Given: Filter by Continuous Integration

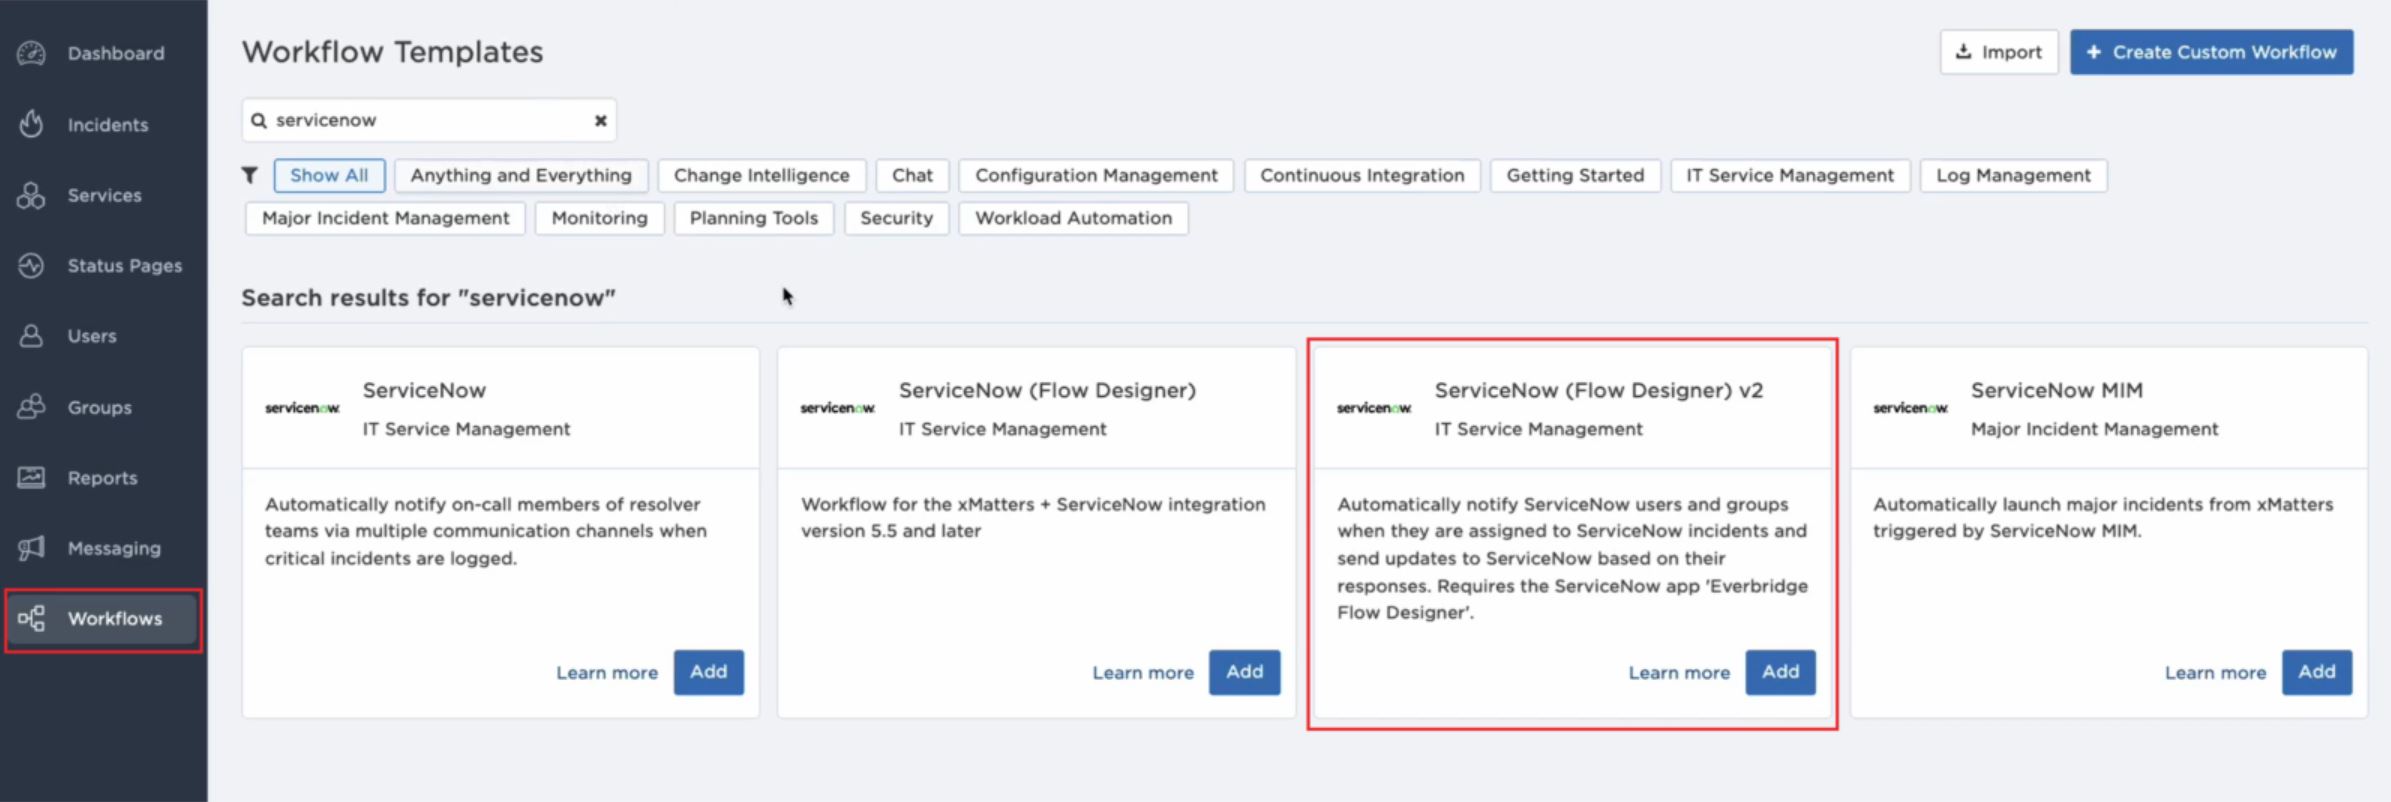Looking at the screenshot, I should click(1362, 175).
